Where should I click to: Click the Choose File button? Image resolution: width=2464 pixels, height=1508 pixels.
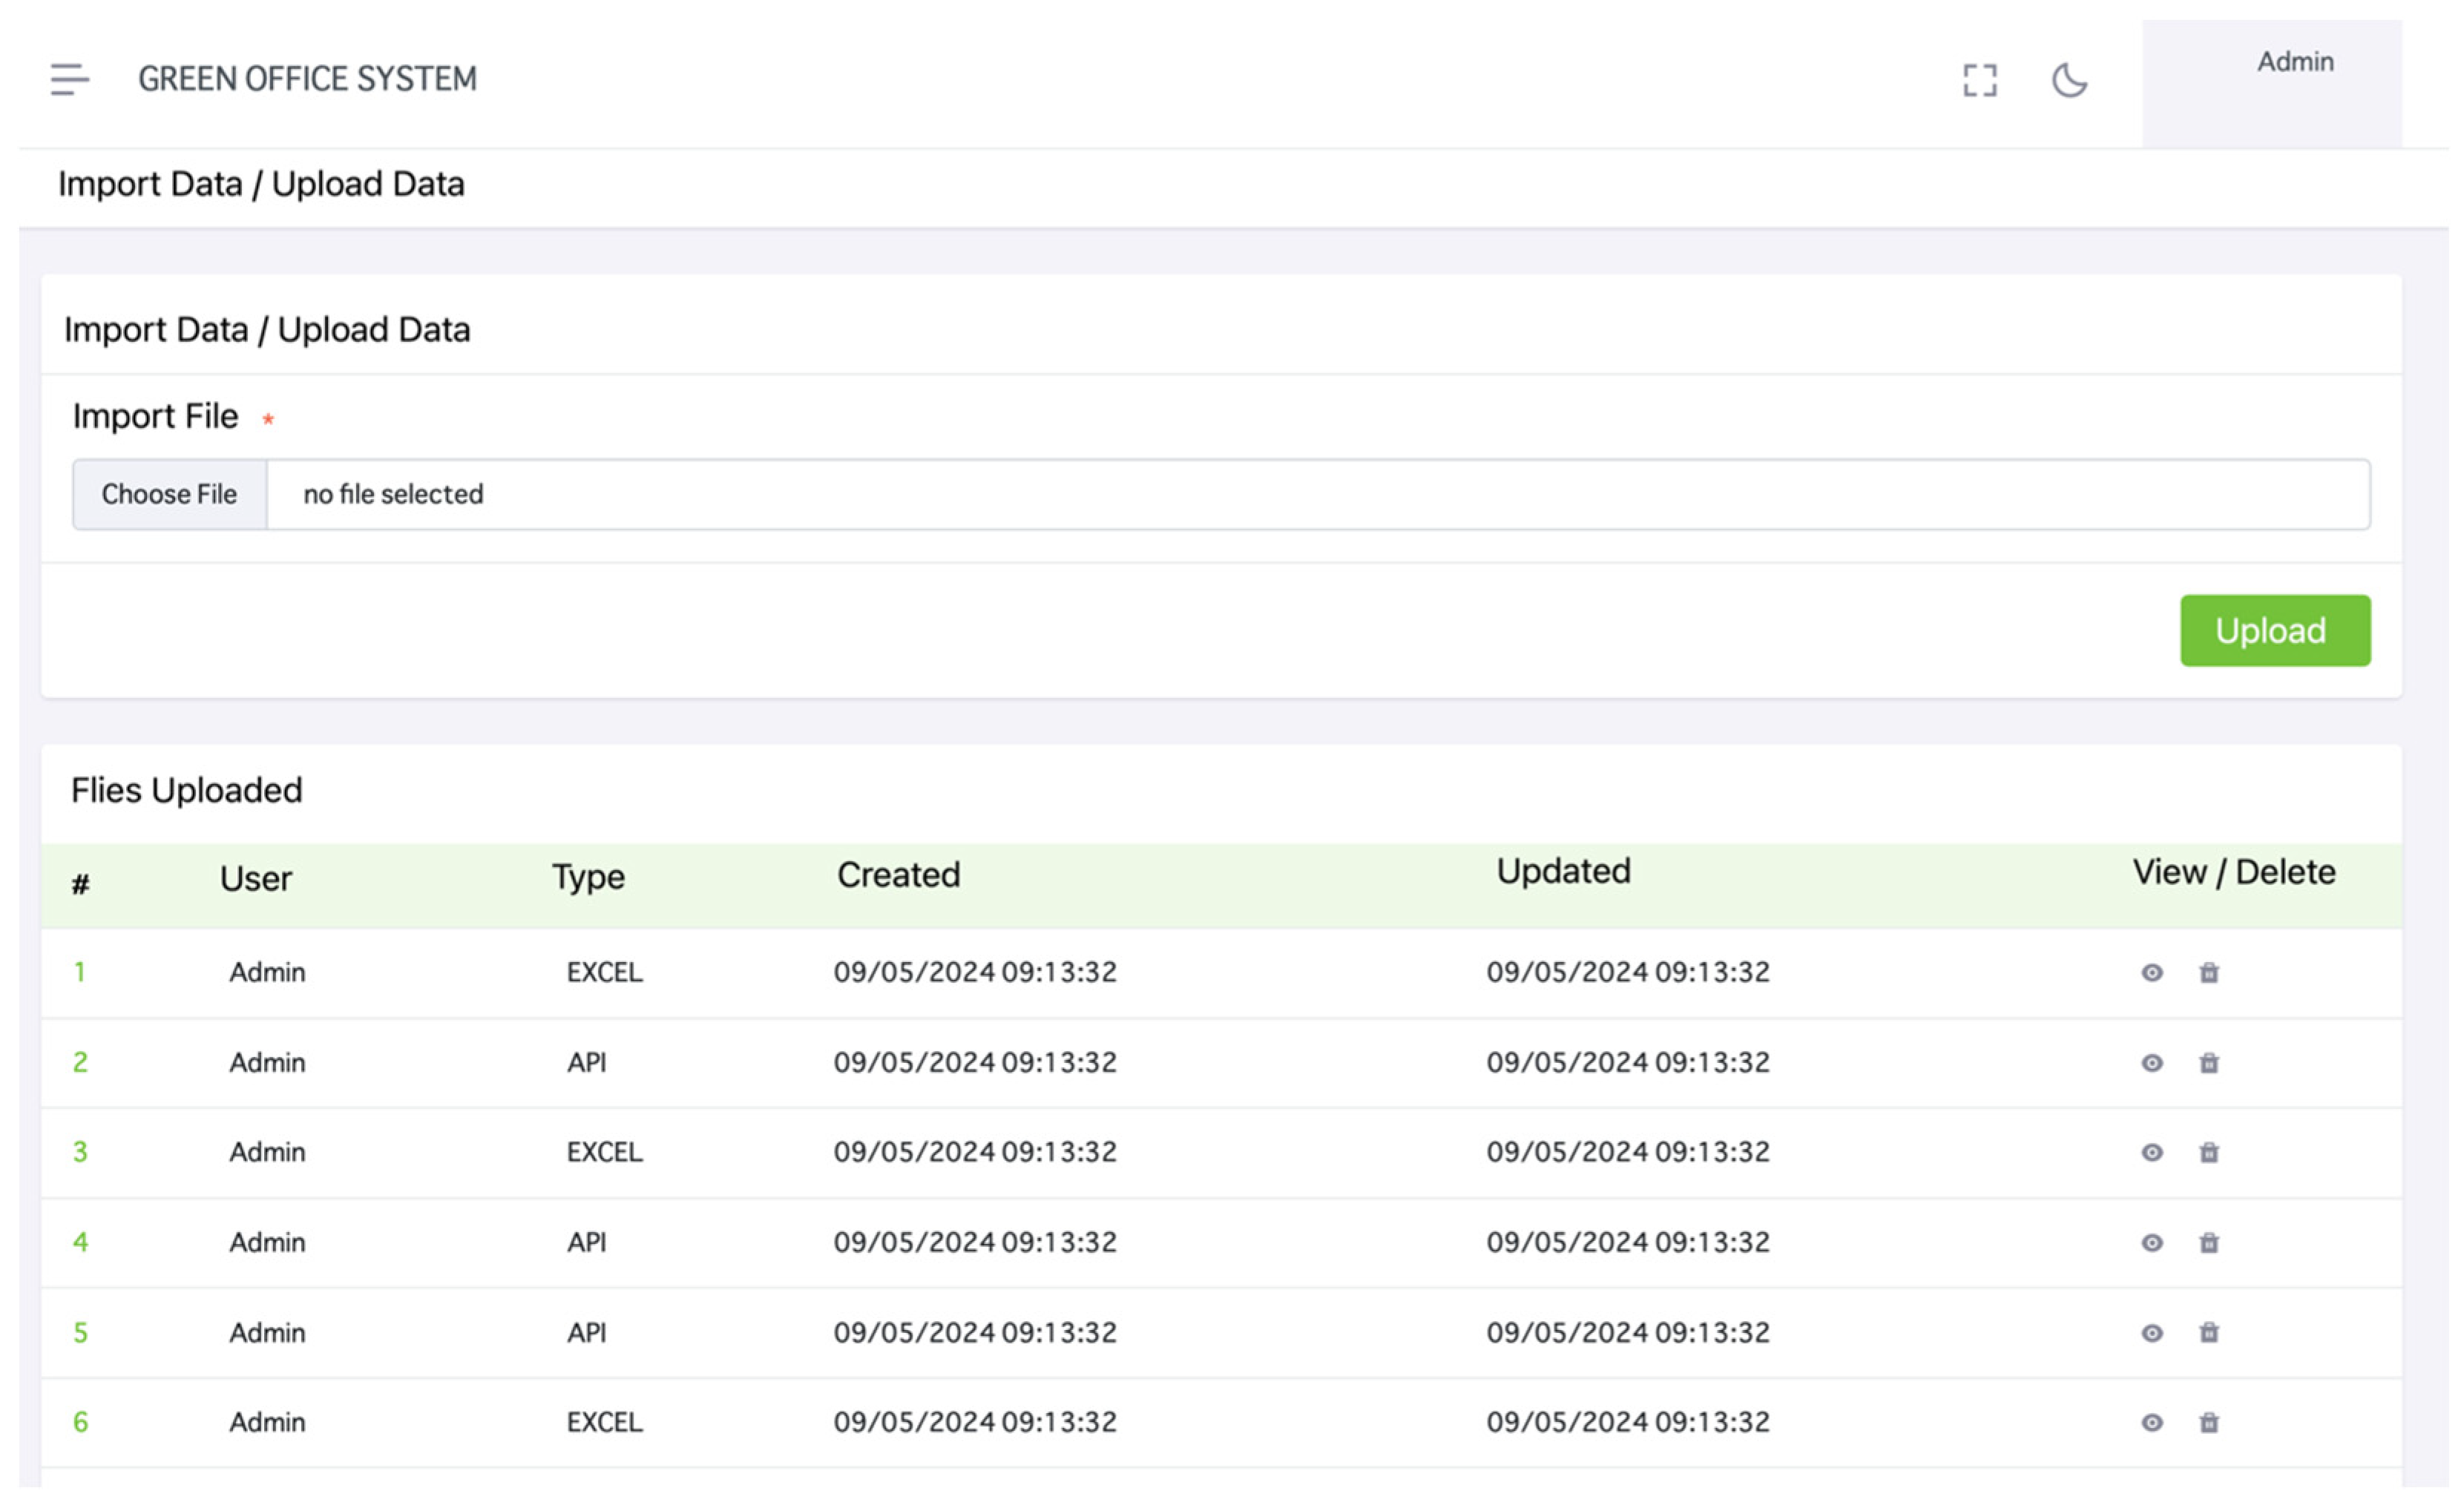[x=169, y=494]
